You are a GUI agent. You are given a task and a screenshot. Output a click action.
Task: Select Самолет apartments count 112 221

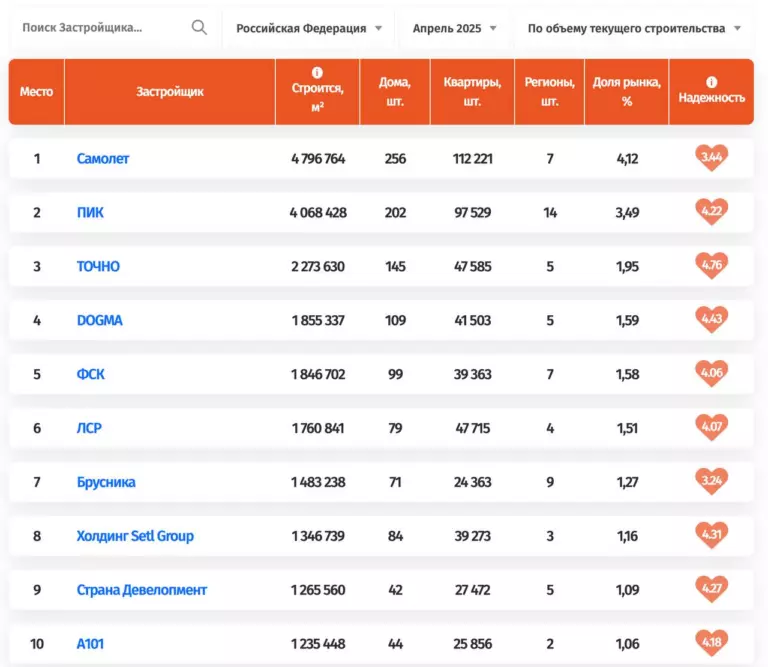click(x=473, y=159)
